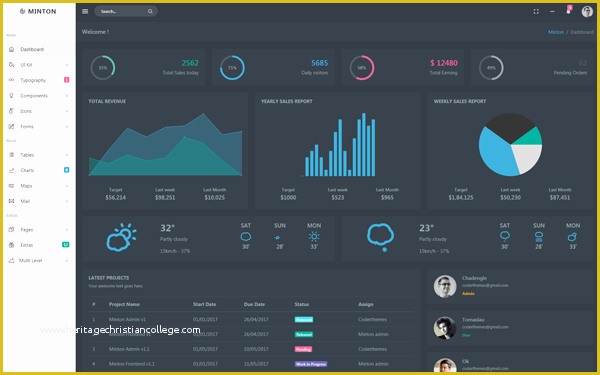Enter fullscreen with the top bar icon
Screen dimensions: 600x375
coord(536,11)
